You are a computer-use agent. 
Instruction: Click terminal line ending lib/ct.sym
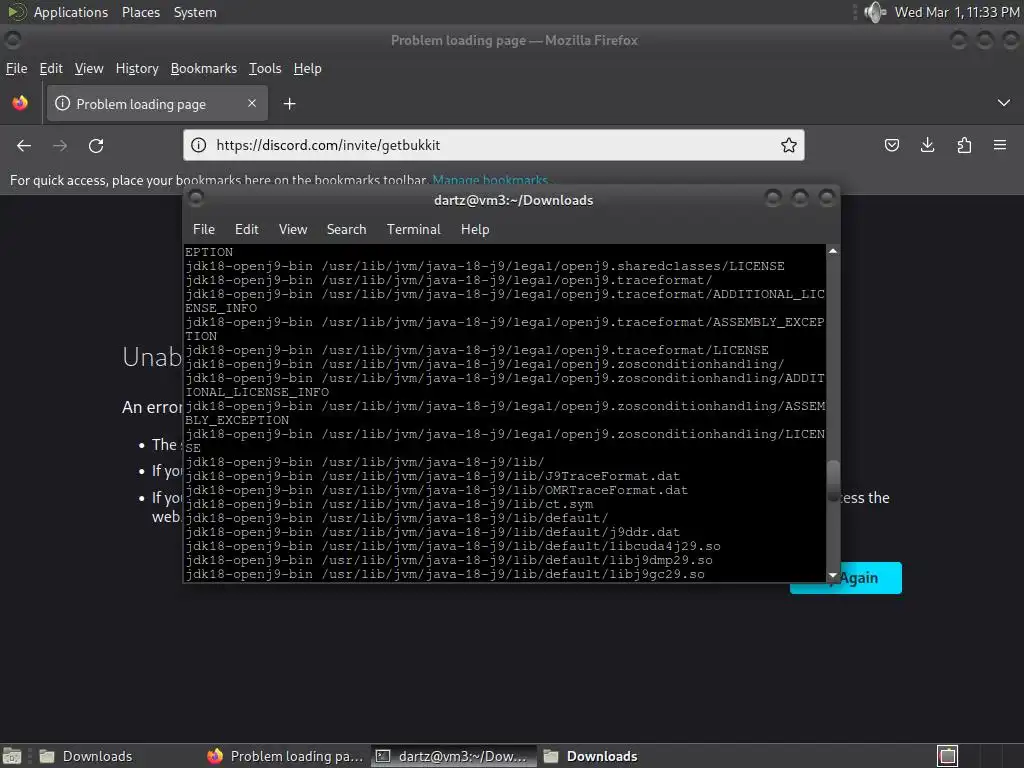point(389,504)
